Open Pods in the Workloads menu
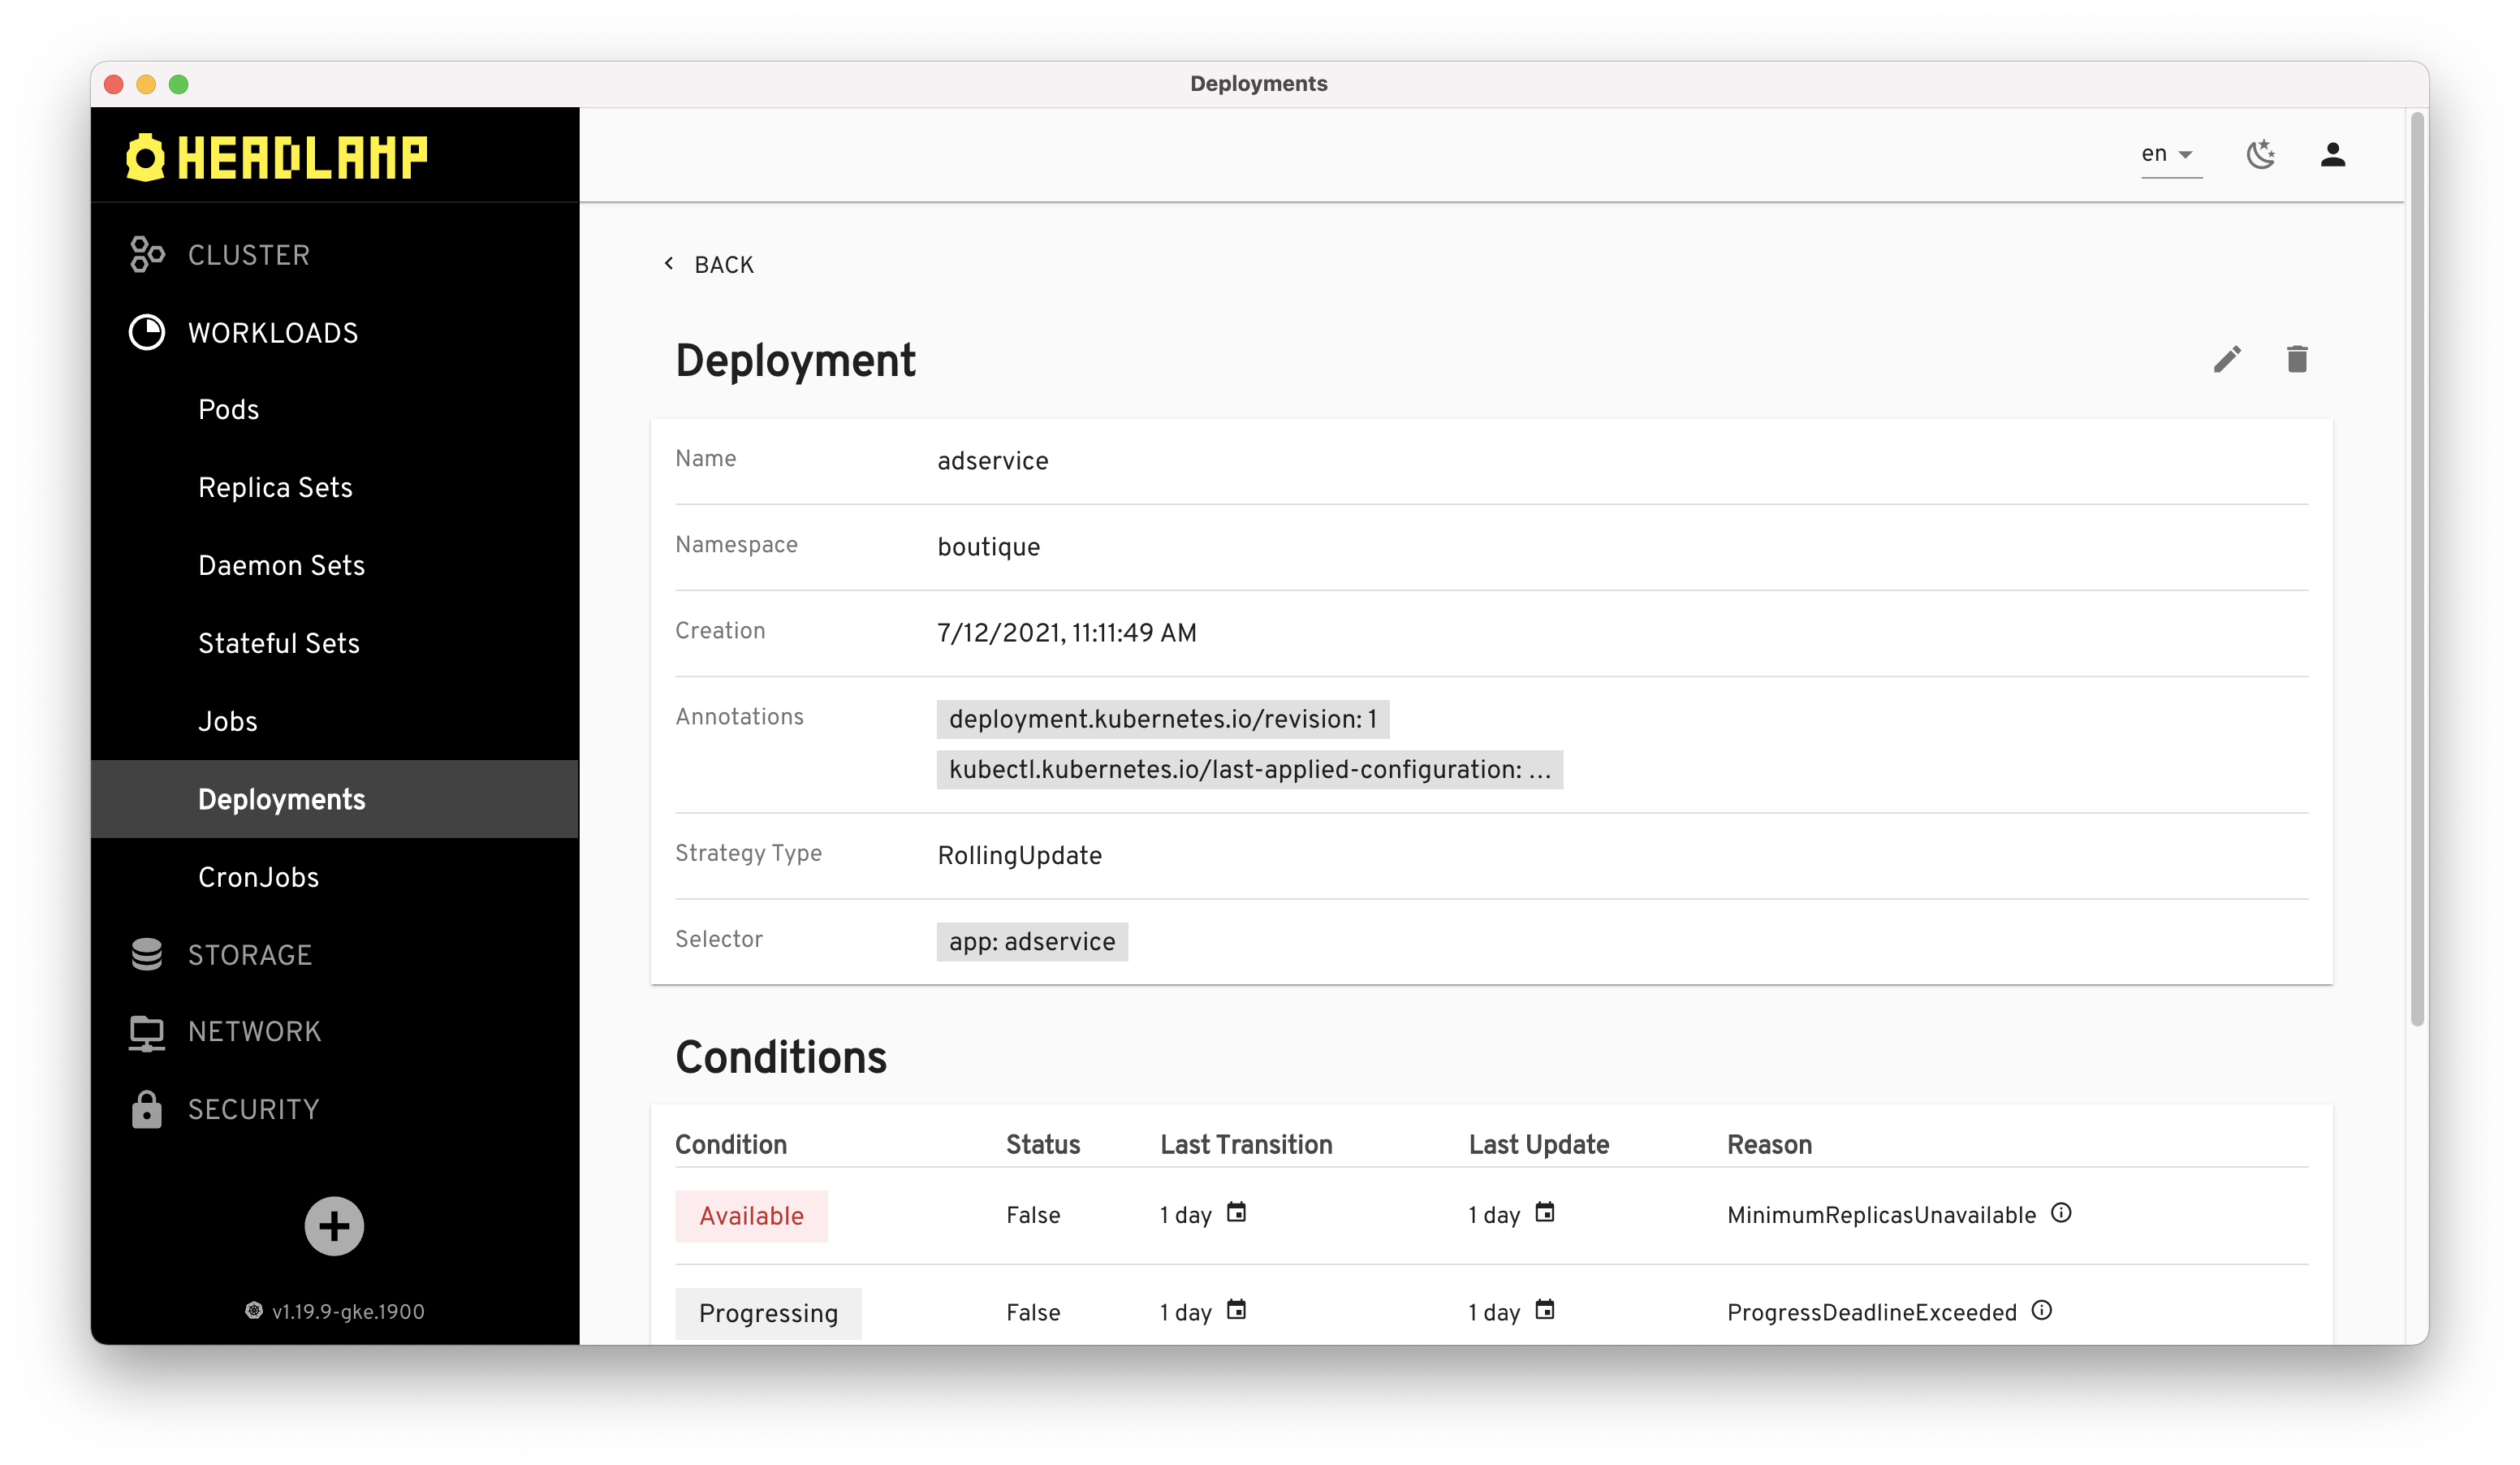Viewport: 2520px width, 1465px height. (x=228, y=410)
